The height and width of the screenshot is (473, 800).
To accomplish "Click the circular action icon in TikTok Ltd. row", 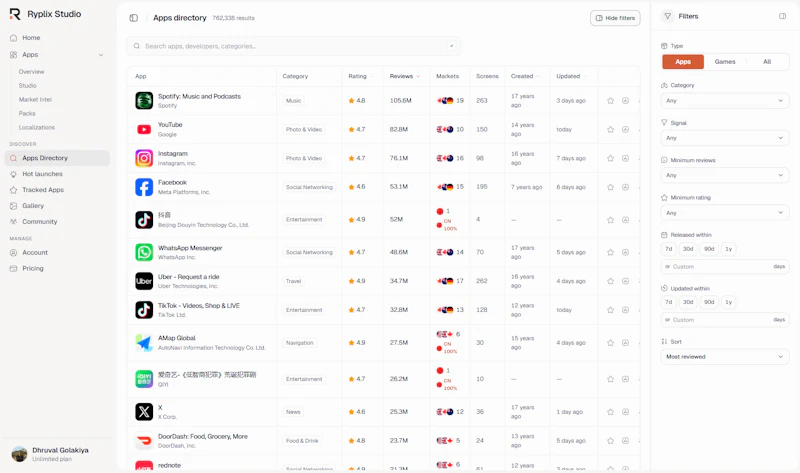I will click(x=626, y=310).
